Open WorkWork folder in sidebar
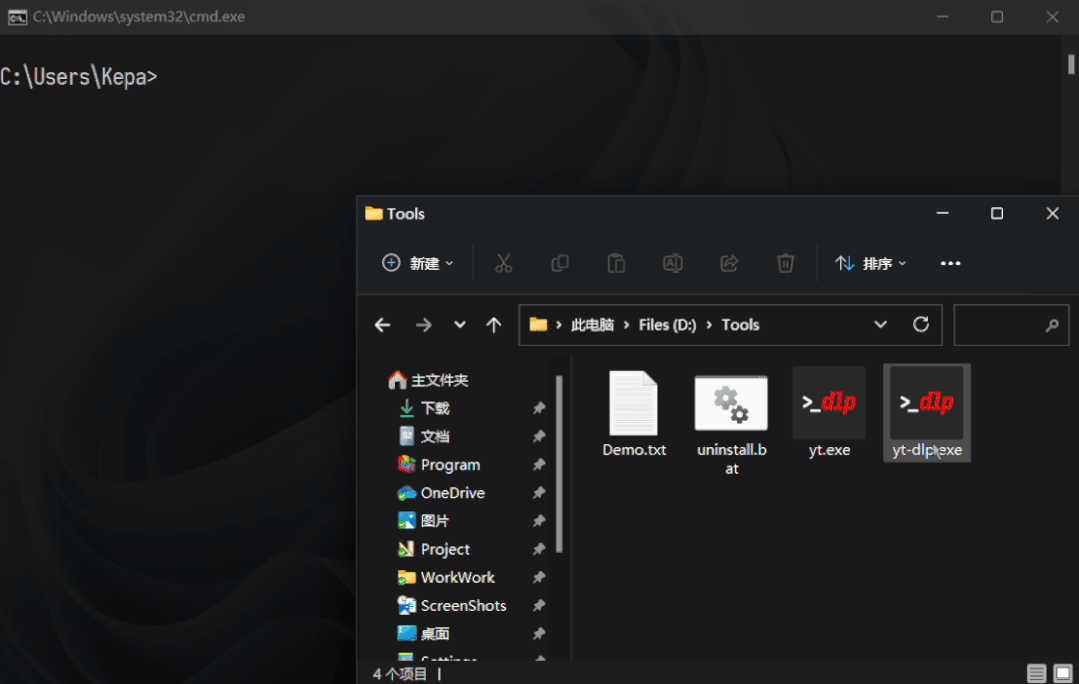This screenshot has height=684, width=1079. coord(446,577)
